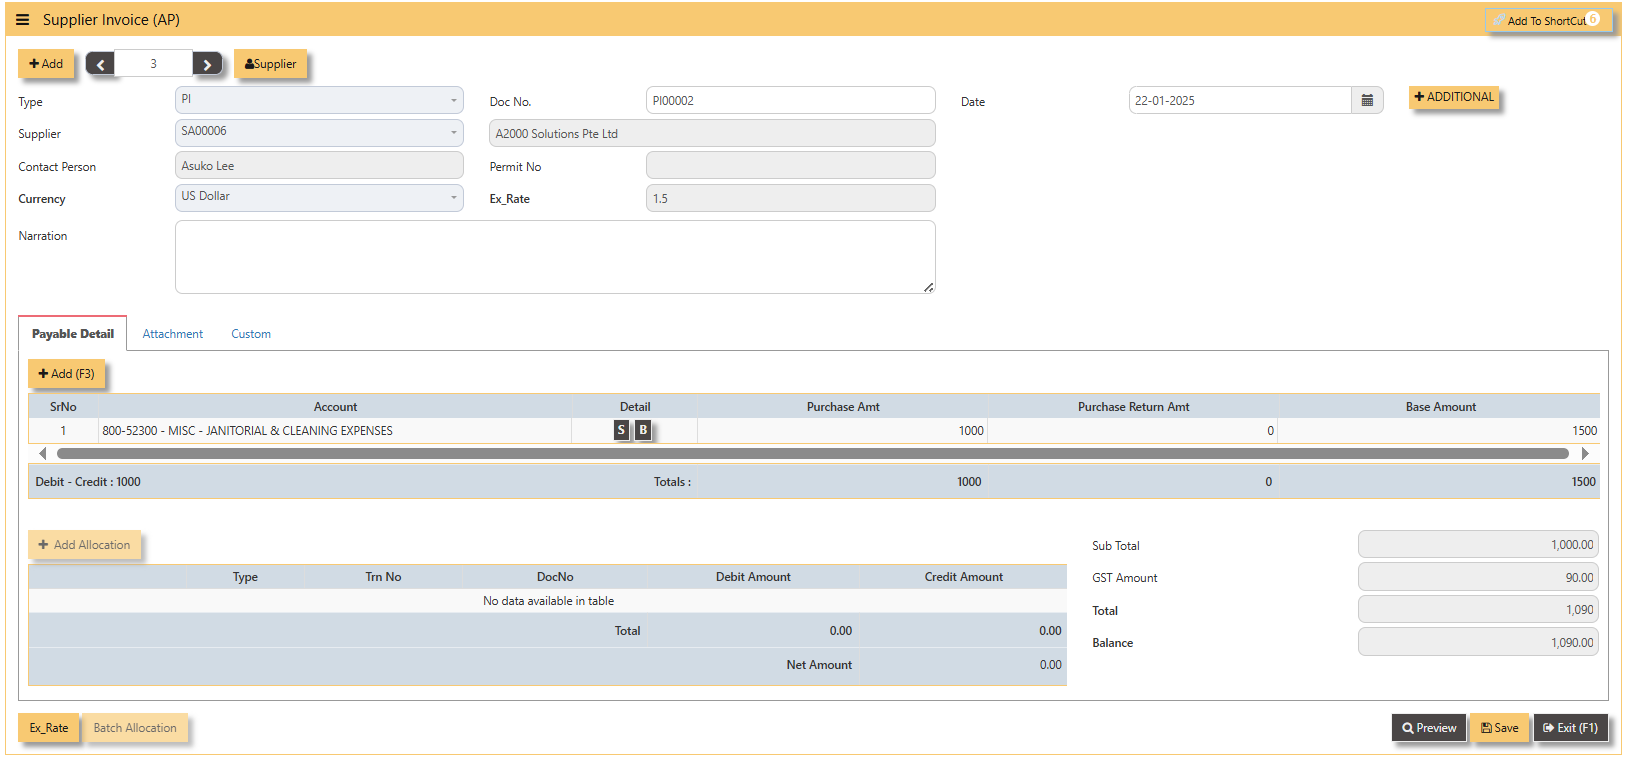Click the S detail icon in row 1
Screen dimensions: 1626x762
621,430
